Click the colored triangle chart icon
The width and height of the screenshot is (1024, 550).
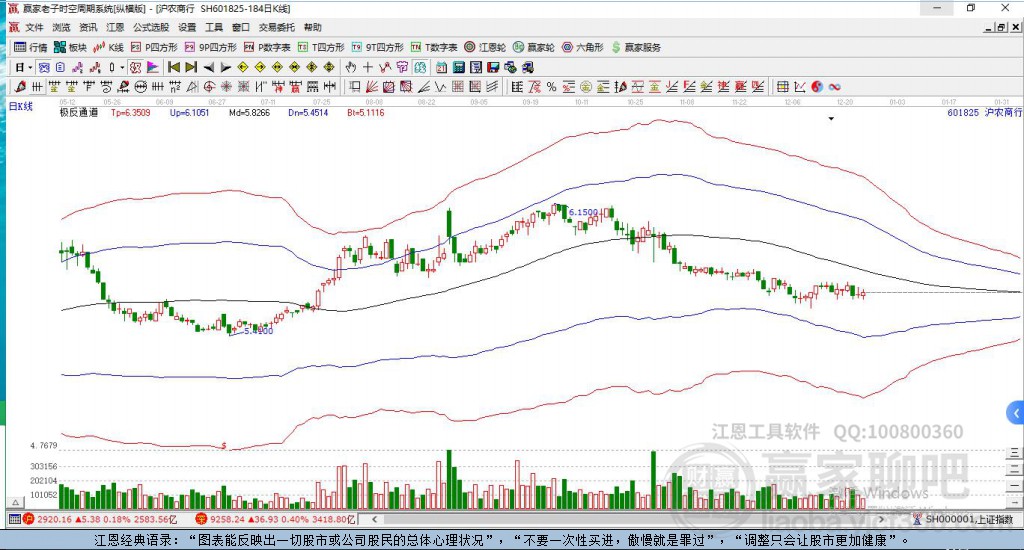(x=153, y=67)
